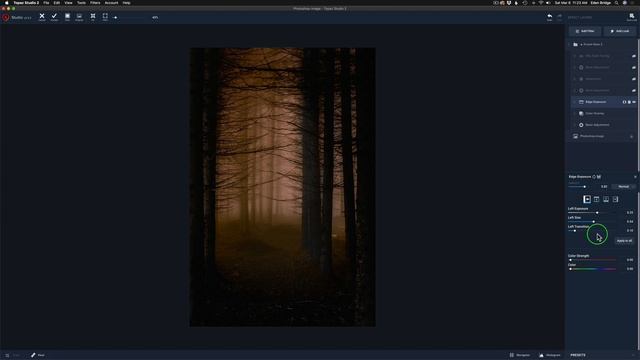Click the Left Transition slider track
The image size is (640, 360).
click(592, 231)
